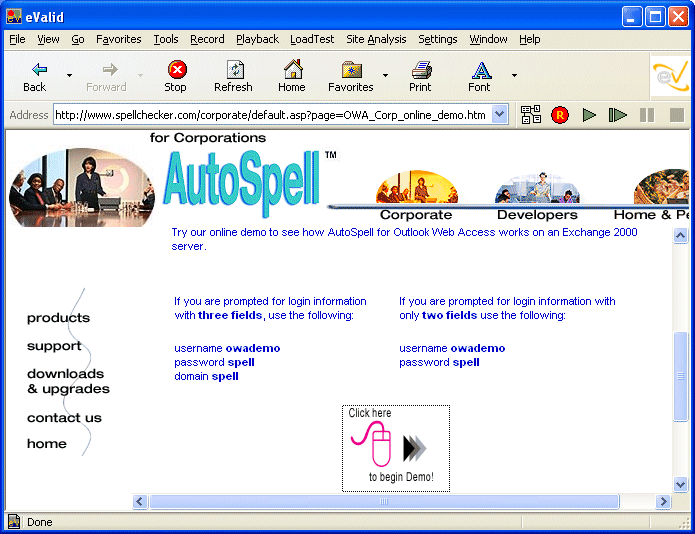Open the Settings menu
This screenshot has height=534, width=695.
click(438, 39)
